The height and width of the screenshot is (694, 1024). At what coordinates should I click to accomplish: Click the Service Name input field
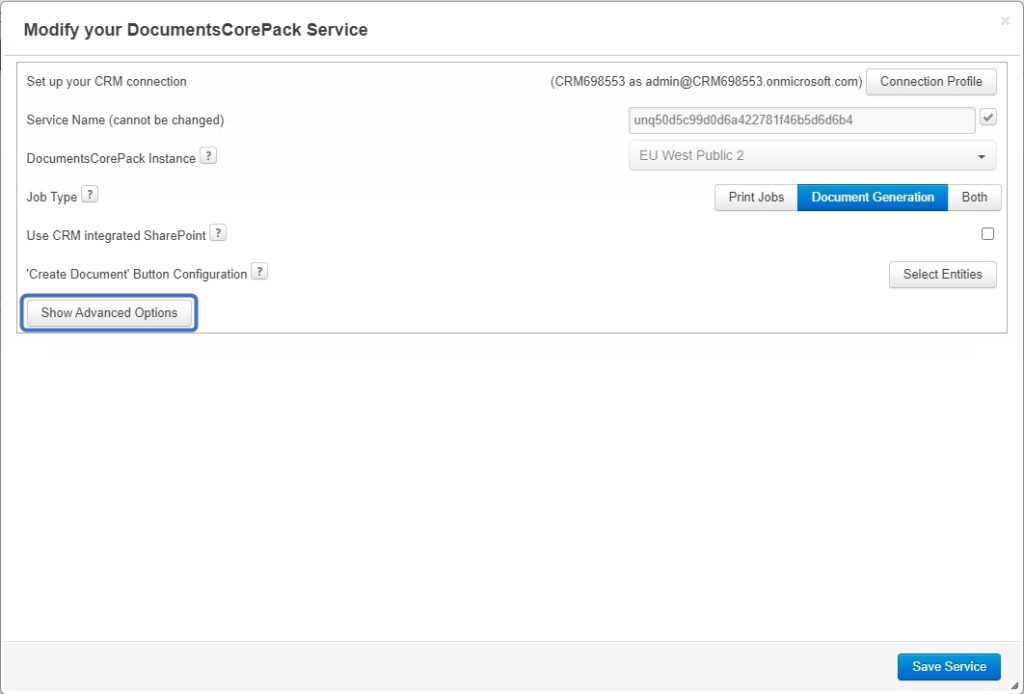click(x=802, y=120)
